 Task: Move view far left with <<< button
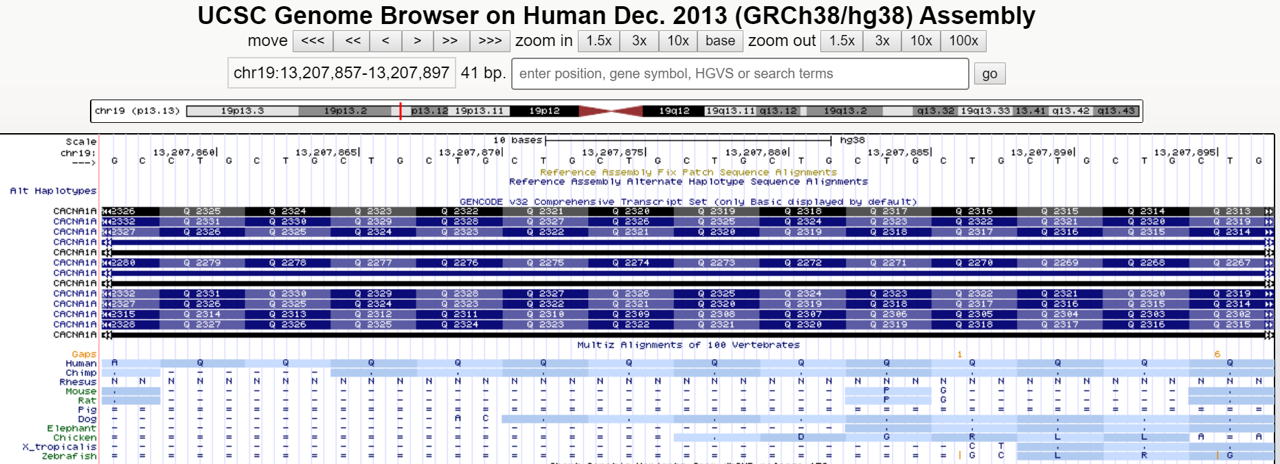[313, 41]
